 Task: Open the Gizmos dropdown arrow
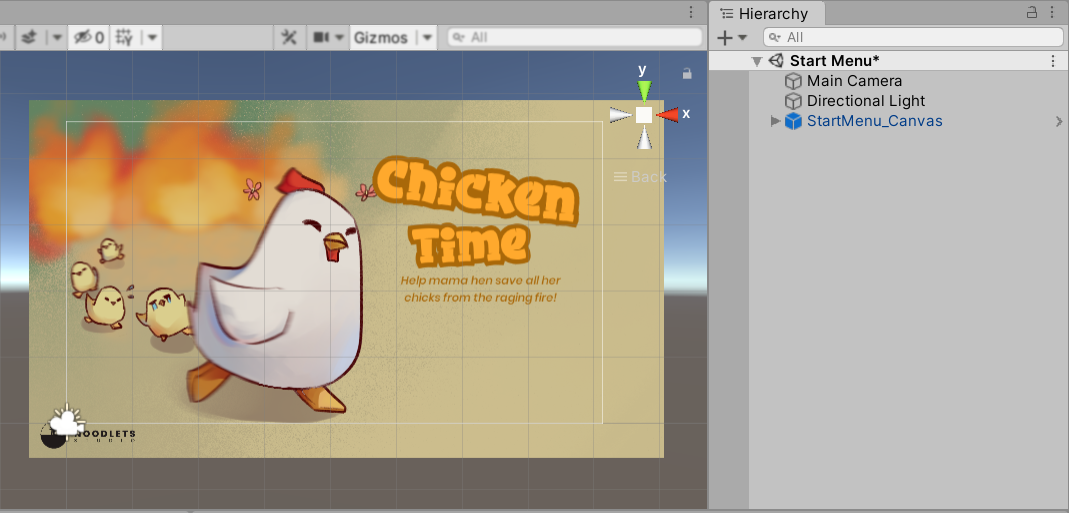427,37
